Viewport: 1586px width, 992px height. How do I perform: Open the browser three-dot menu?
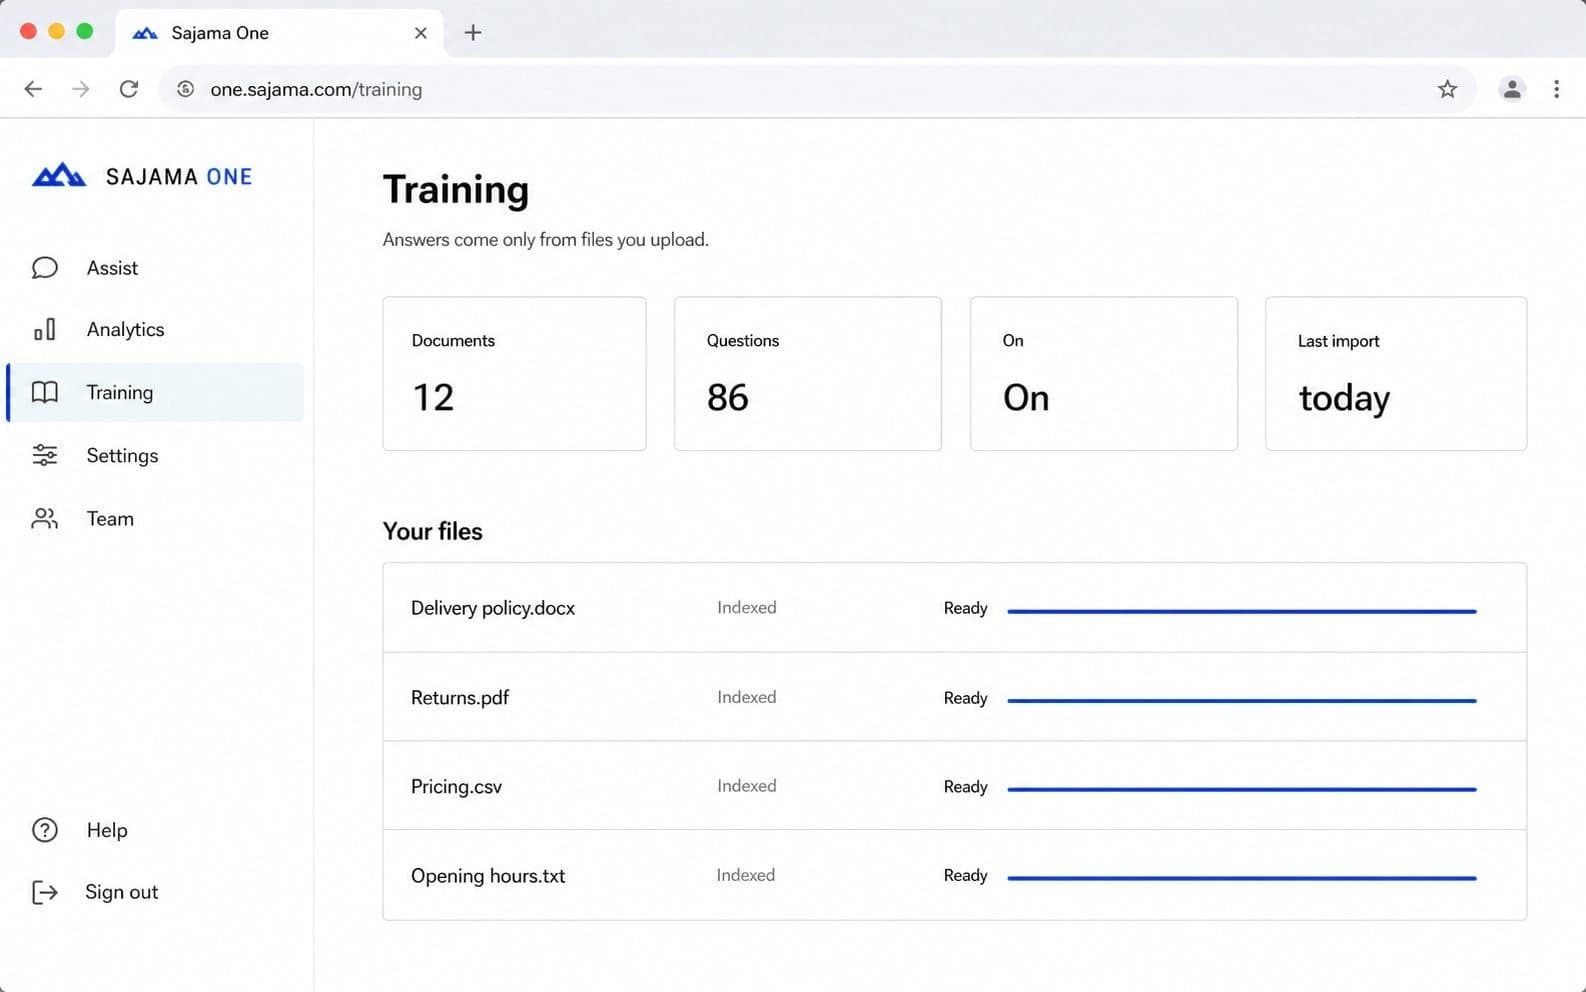point(1556,89)
